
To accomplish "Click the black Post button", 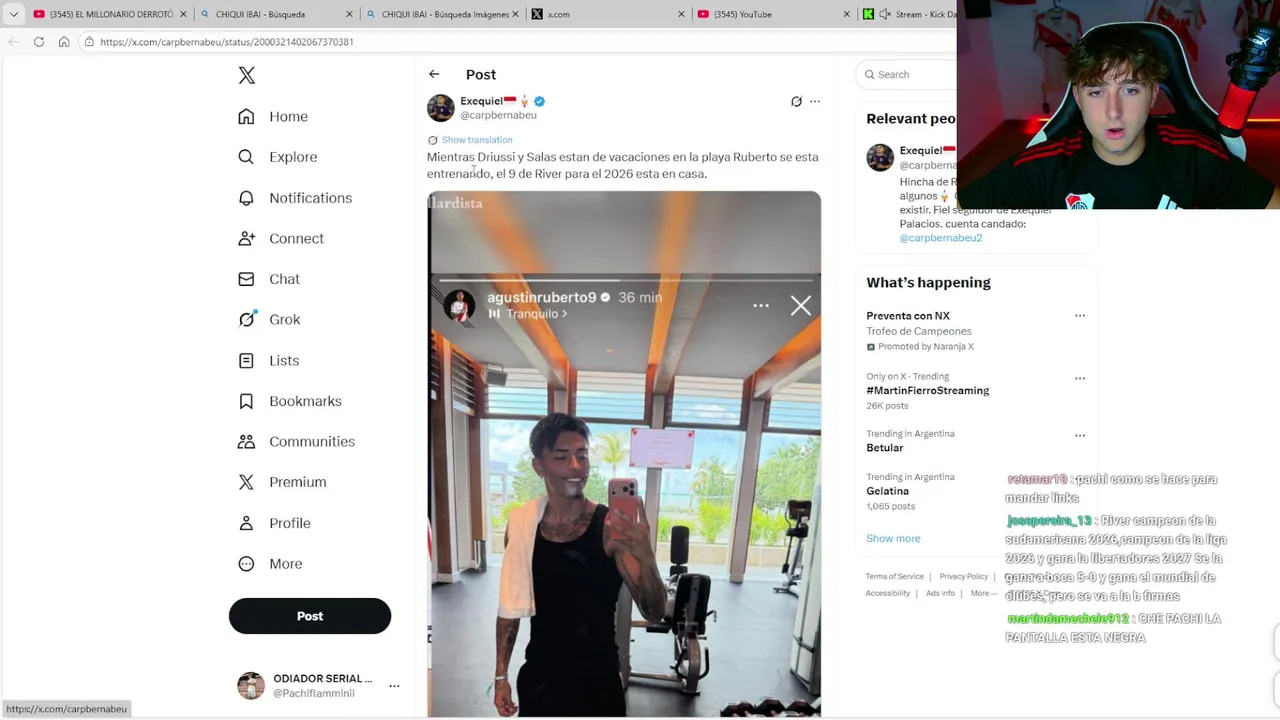I will click(310, 616).
